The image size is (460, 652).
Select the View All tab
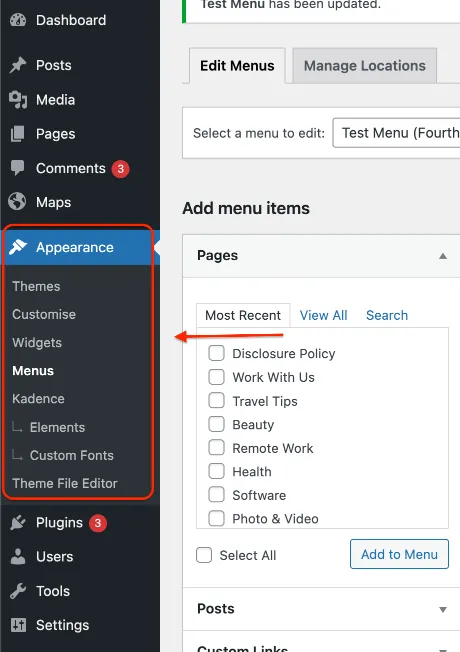point(324,315)
